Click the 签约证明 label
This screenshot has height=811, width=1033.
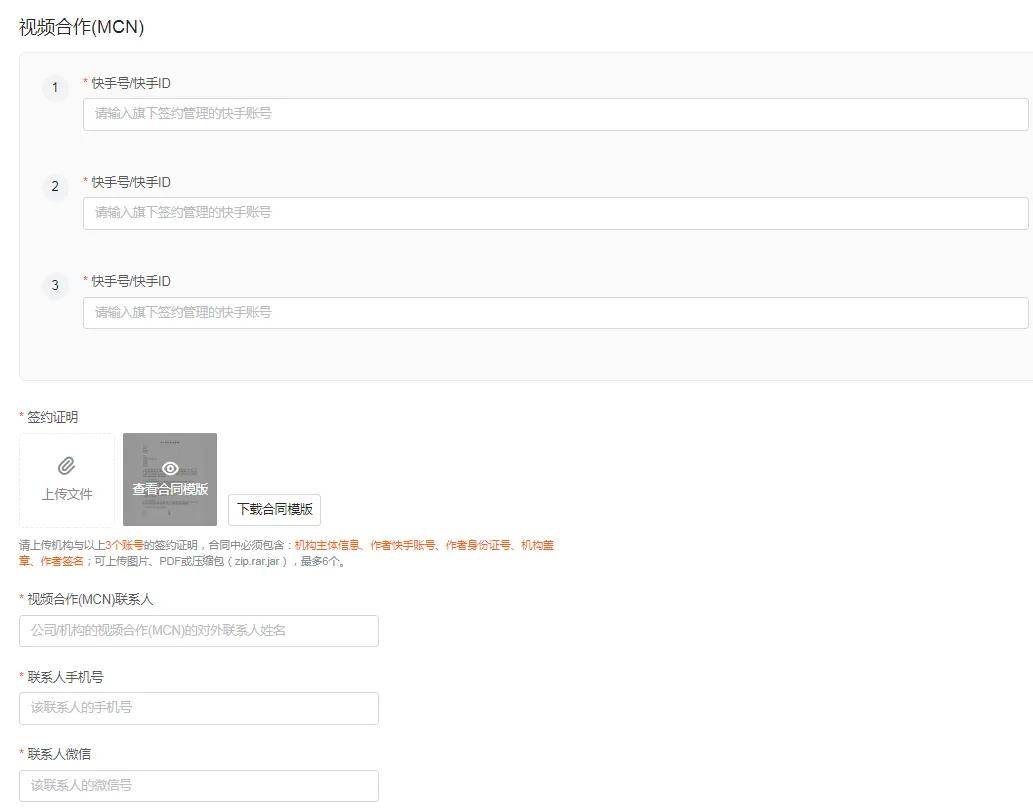[52, 417]
